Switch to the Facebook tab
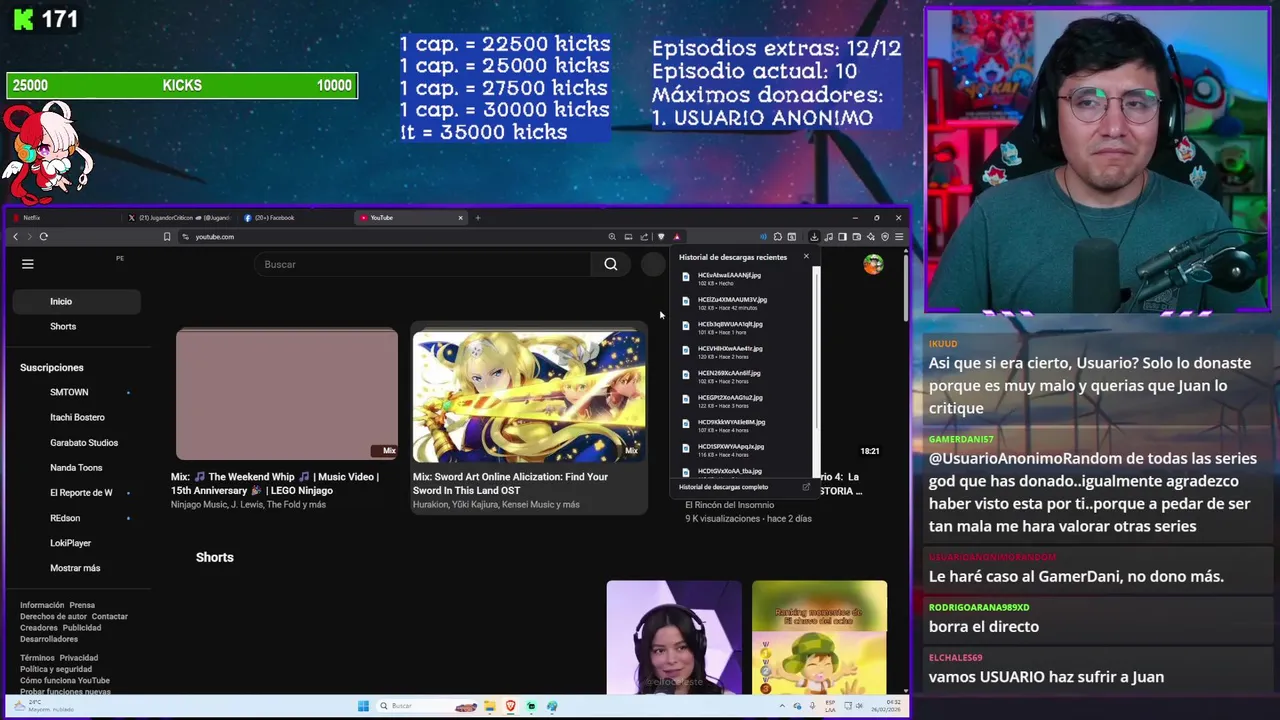Screen dimensions: 1280x720 (x=296, y=218)
